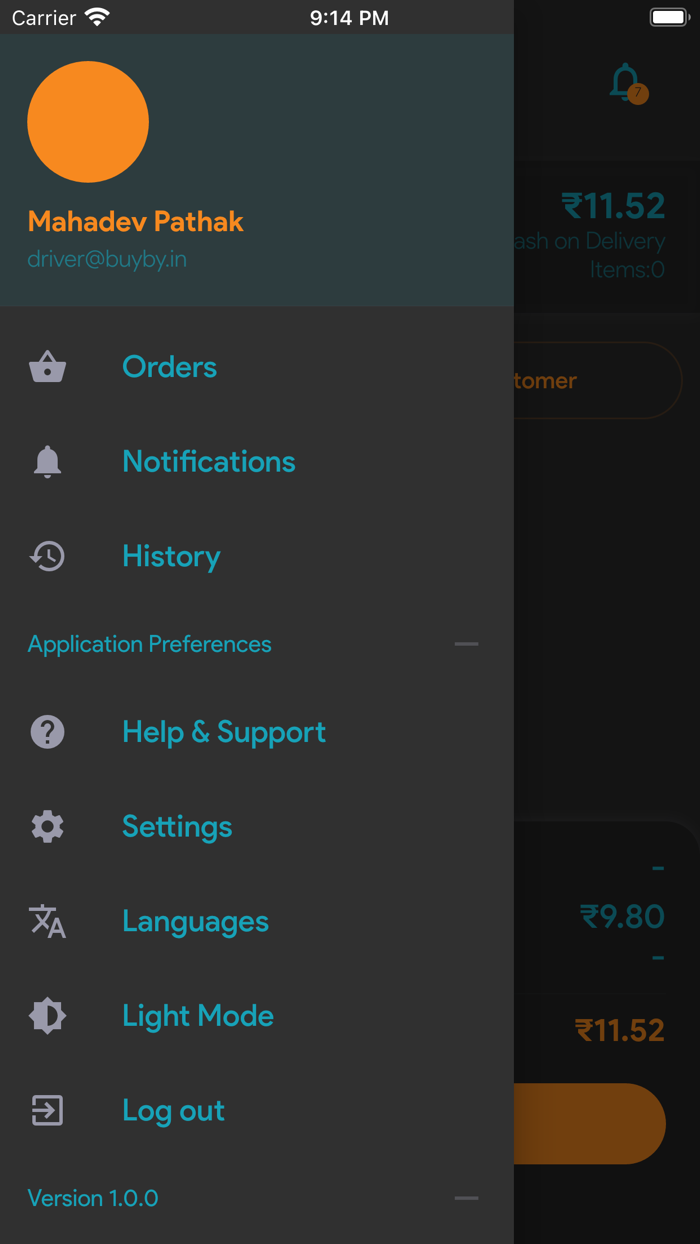Tap the Log out label

[x=173, y=1110]
